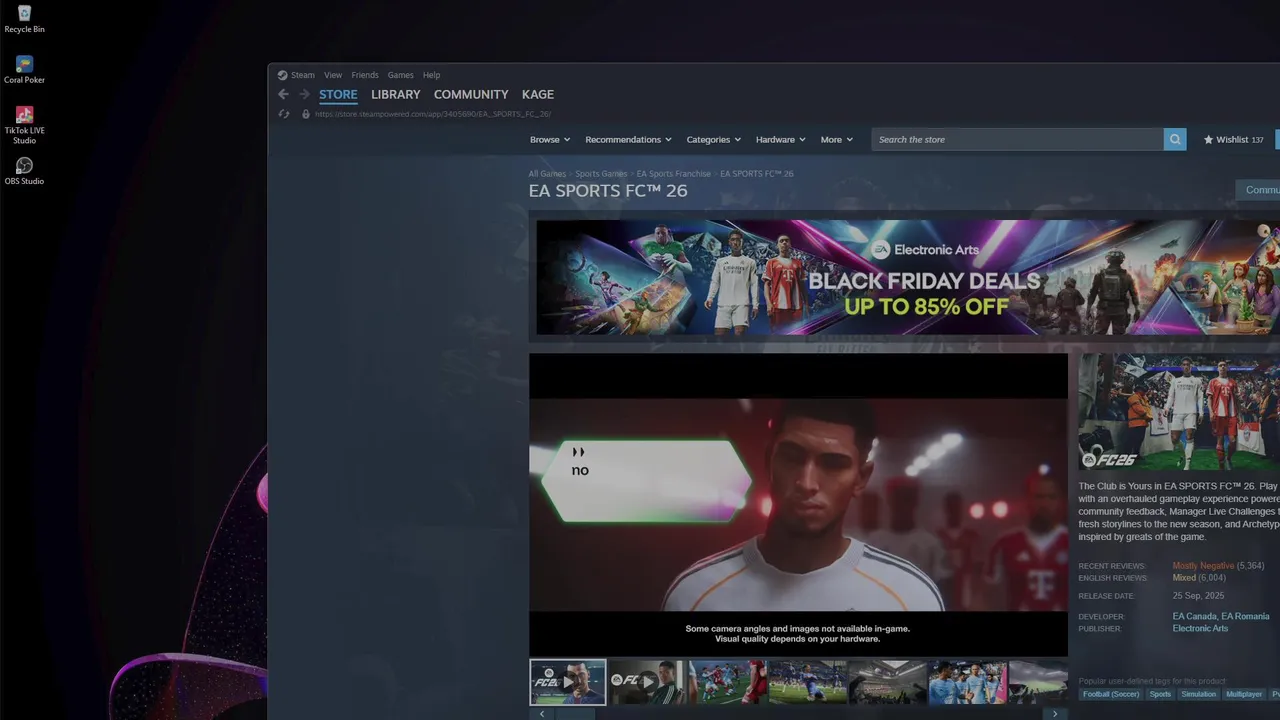
Task: Open the Steam menu
Action: (x=302, y=75)
